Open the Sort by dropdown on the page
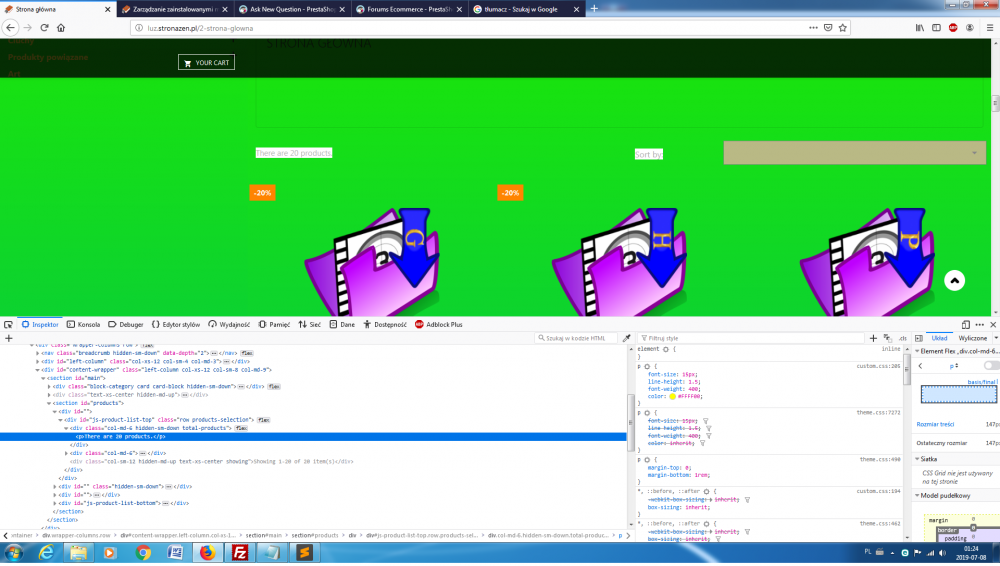The image size is (1000, 566). pos(854,153)
